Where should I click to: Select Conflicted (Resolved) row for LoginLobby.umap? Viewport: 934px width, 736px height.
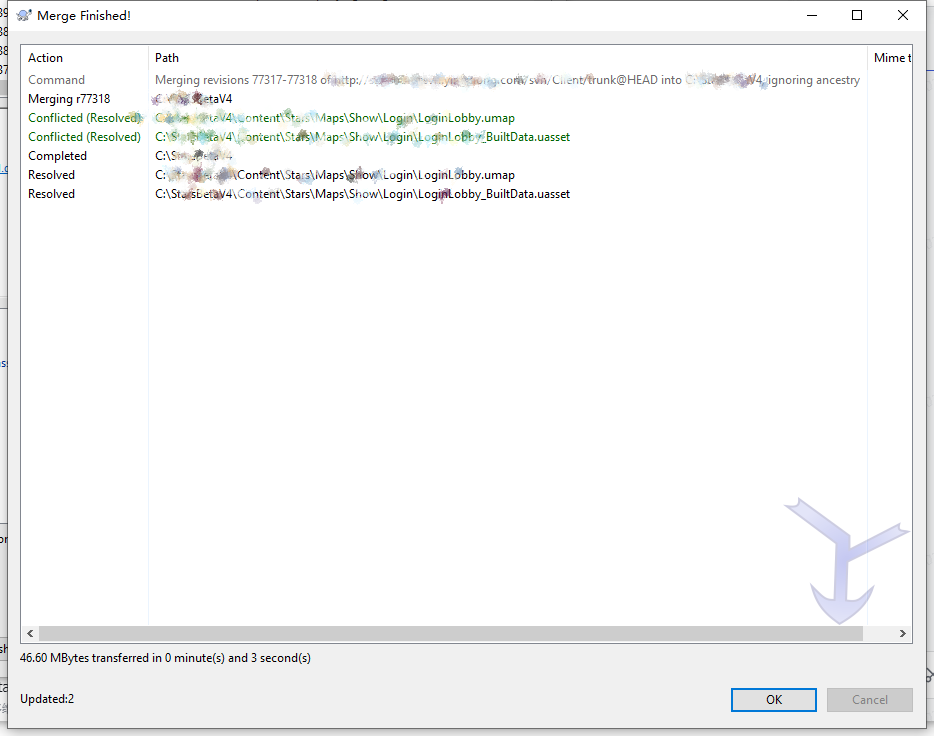click(x=84, y=118)
